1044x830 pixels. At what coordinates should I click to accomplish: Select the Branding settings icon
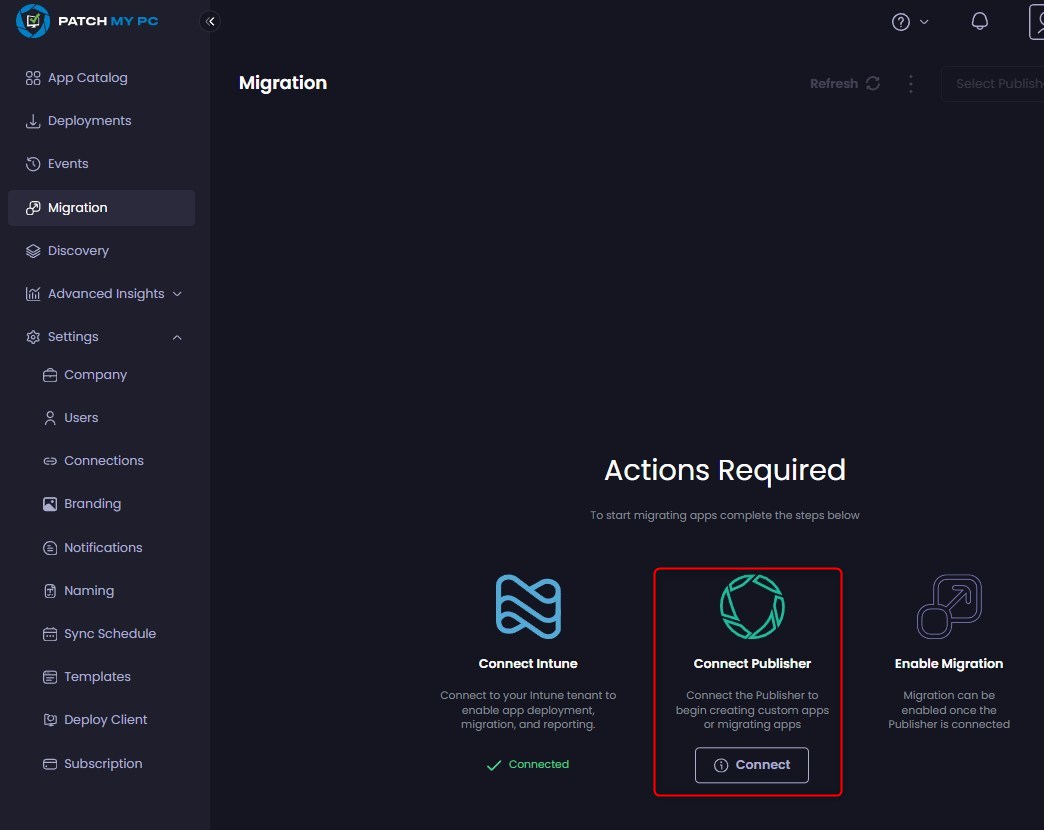point(49,503)
